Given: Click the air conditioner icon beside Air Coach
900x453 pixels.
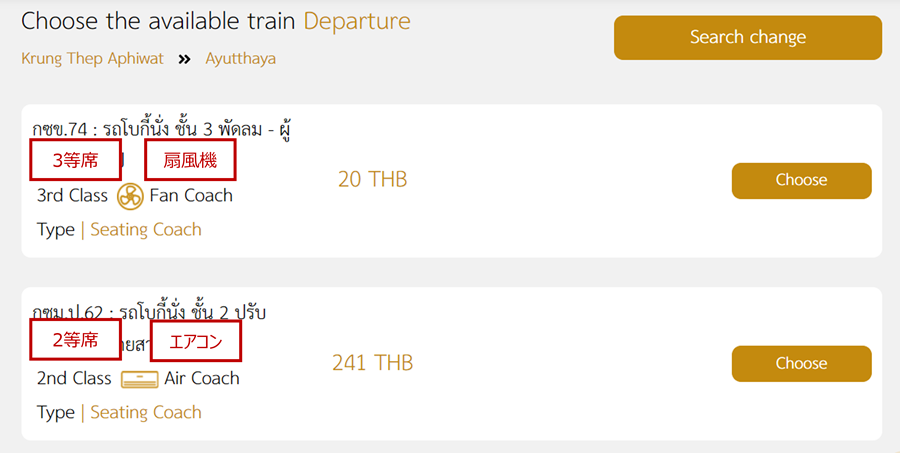Looking at the screenshot, I should pos(139,380).
